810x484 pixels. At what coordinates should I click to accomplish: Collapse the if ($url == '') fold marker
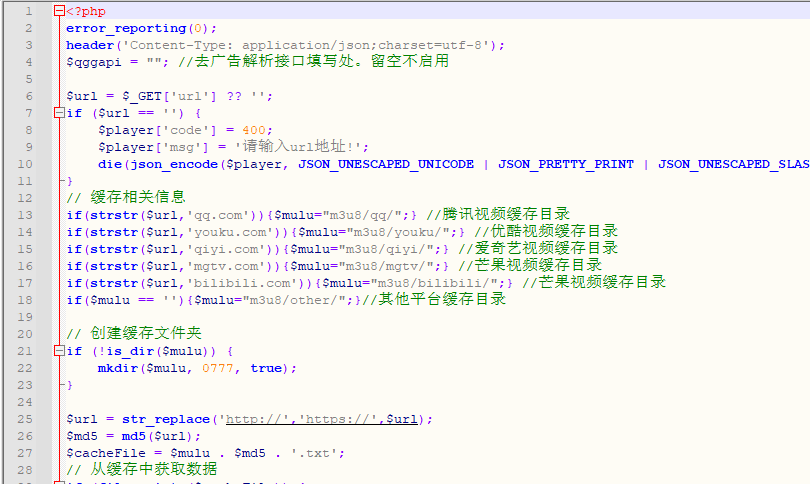point(59,113)
